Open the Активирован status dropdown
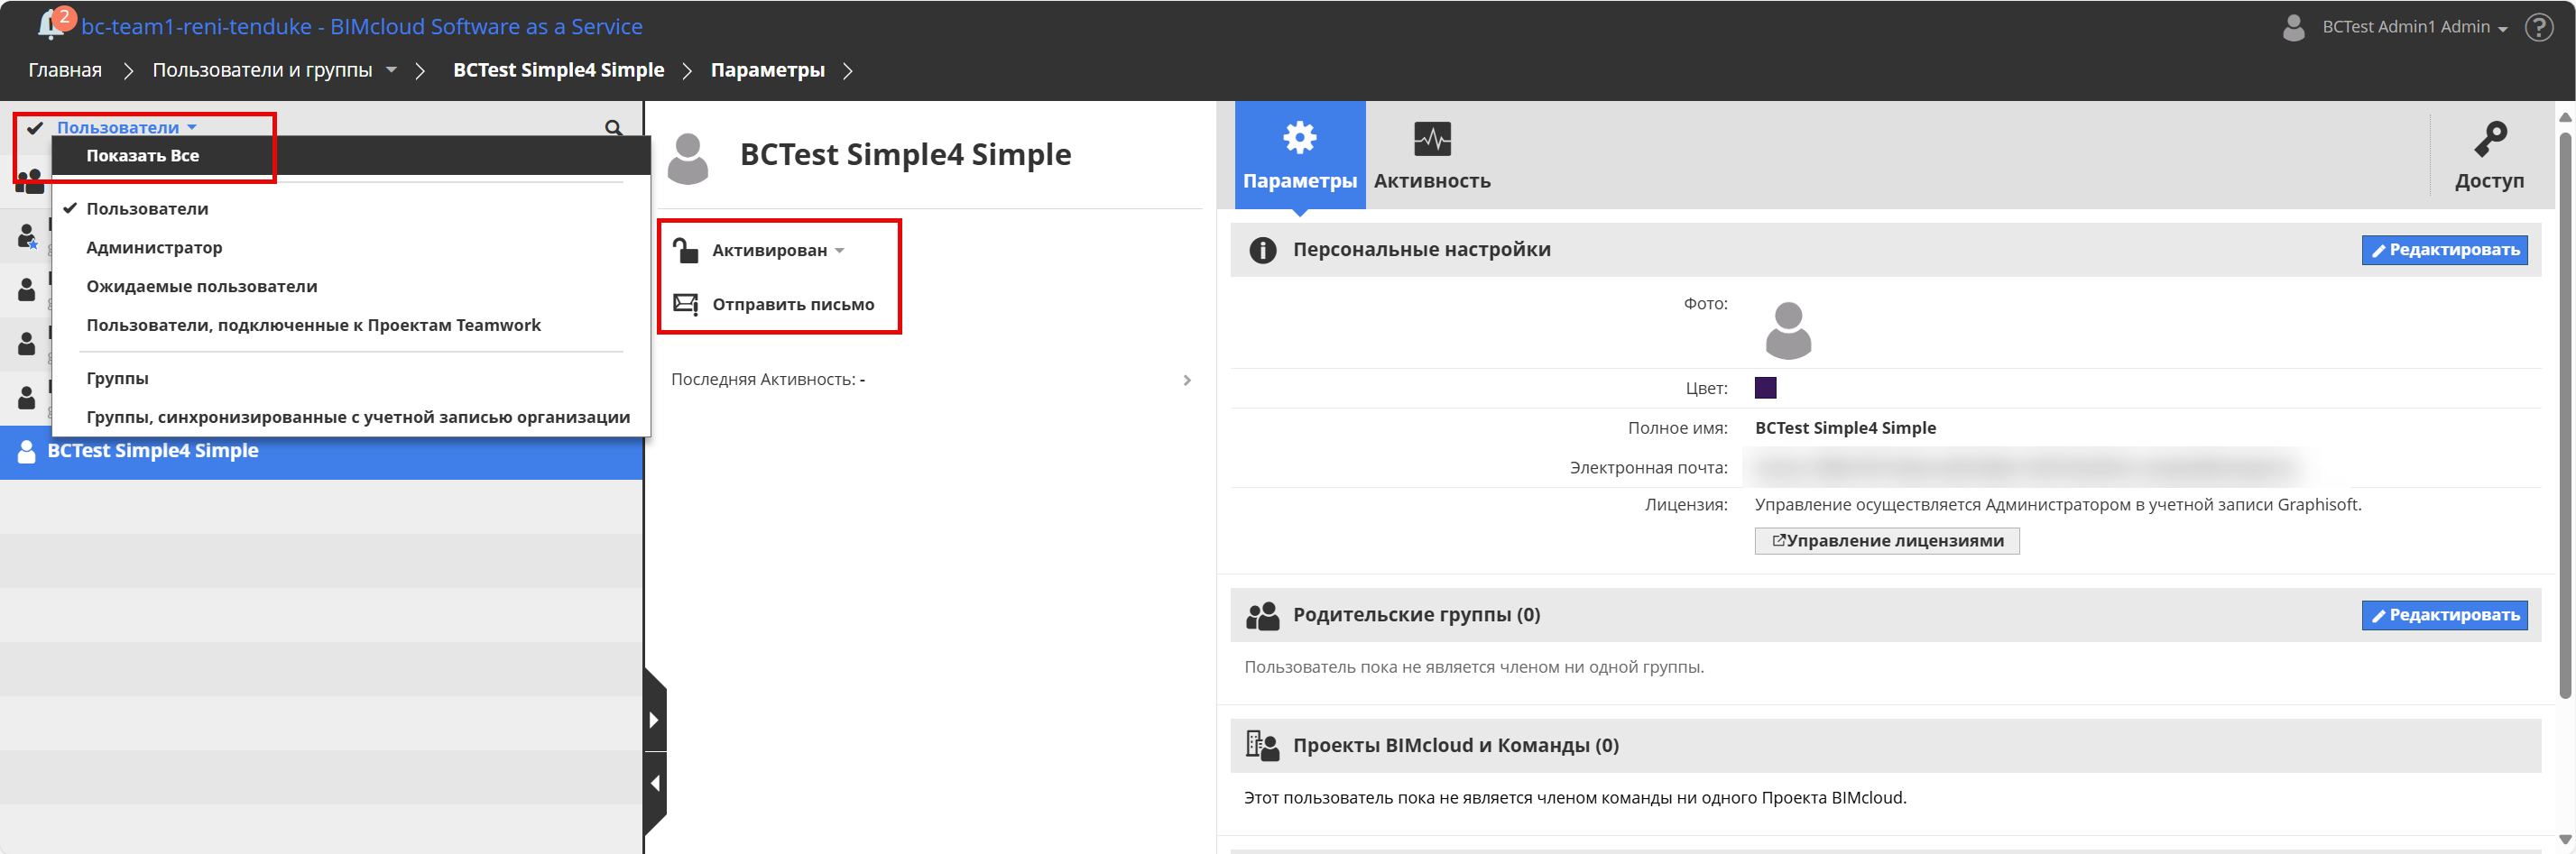Screen dimensions: 2576x854 [778, 250]
